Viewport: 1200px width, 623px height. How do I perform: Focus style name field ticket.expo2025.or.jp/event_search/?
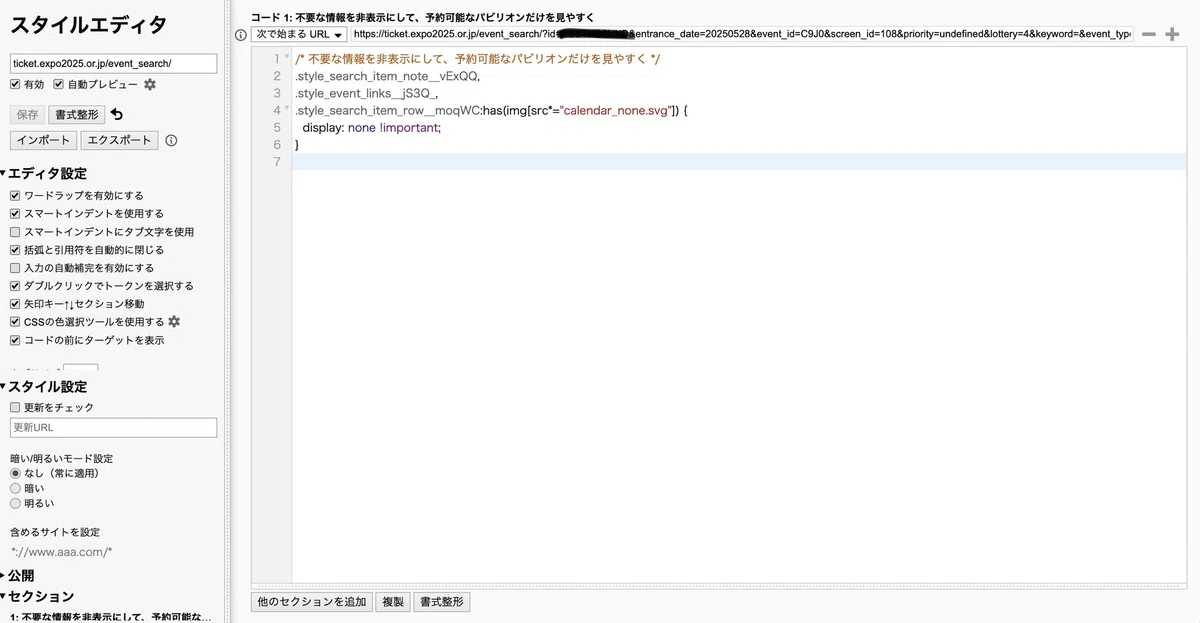pyautogui.click(x=113, y=63)
